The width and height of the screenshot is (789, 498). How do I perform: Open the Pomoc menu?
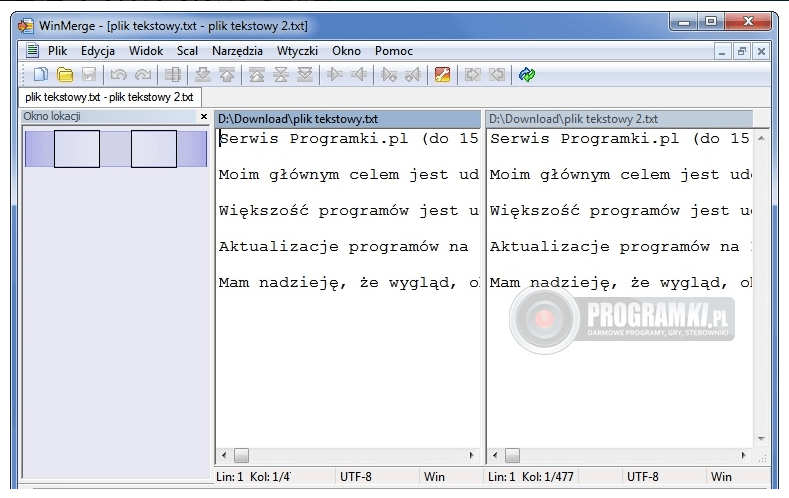tap(393, 51)
